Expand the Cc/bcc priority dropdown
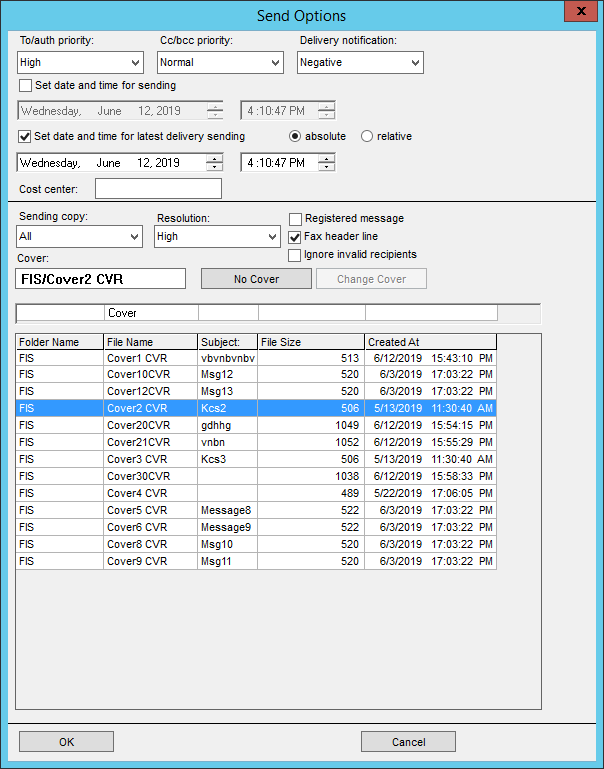The image size is (604, 769). coord(219,62)
